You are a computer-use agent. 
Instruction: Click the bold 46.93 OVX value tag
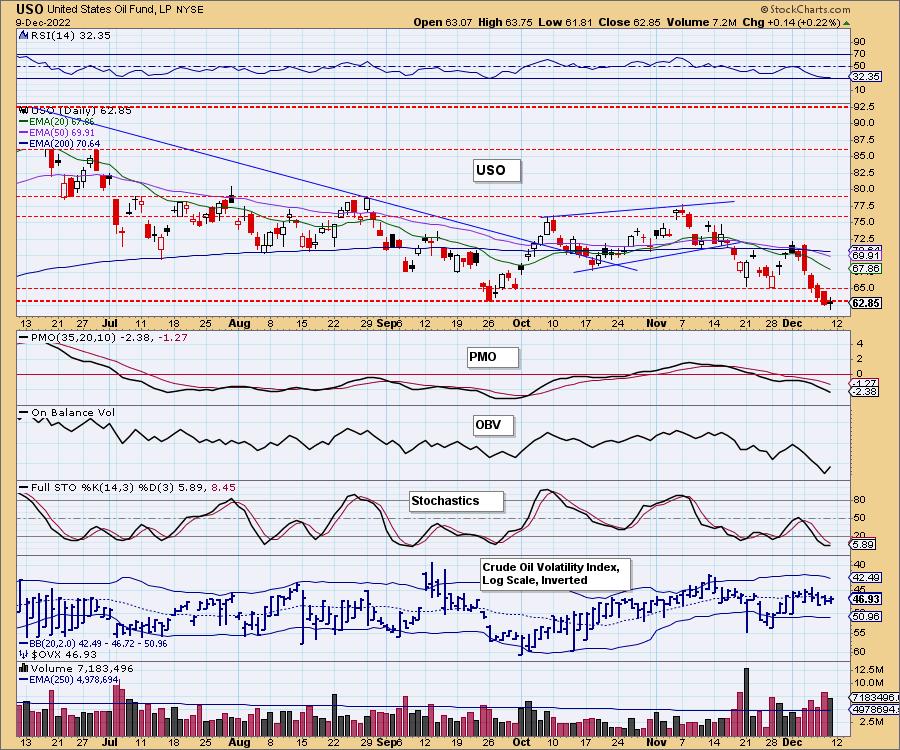(866, 599)
